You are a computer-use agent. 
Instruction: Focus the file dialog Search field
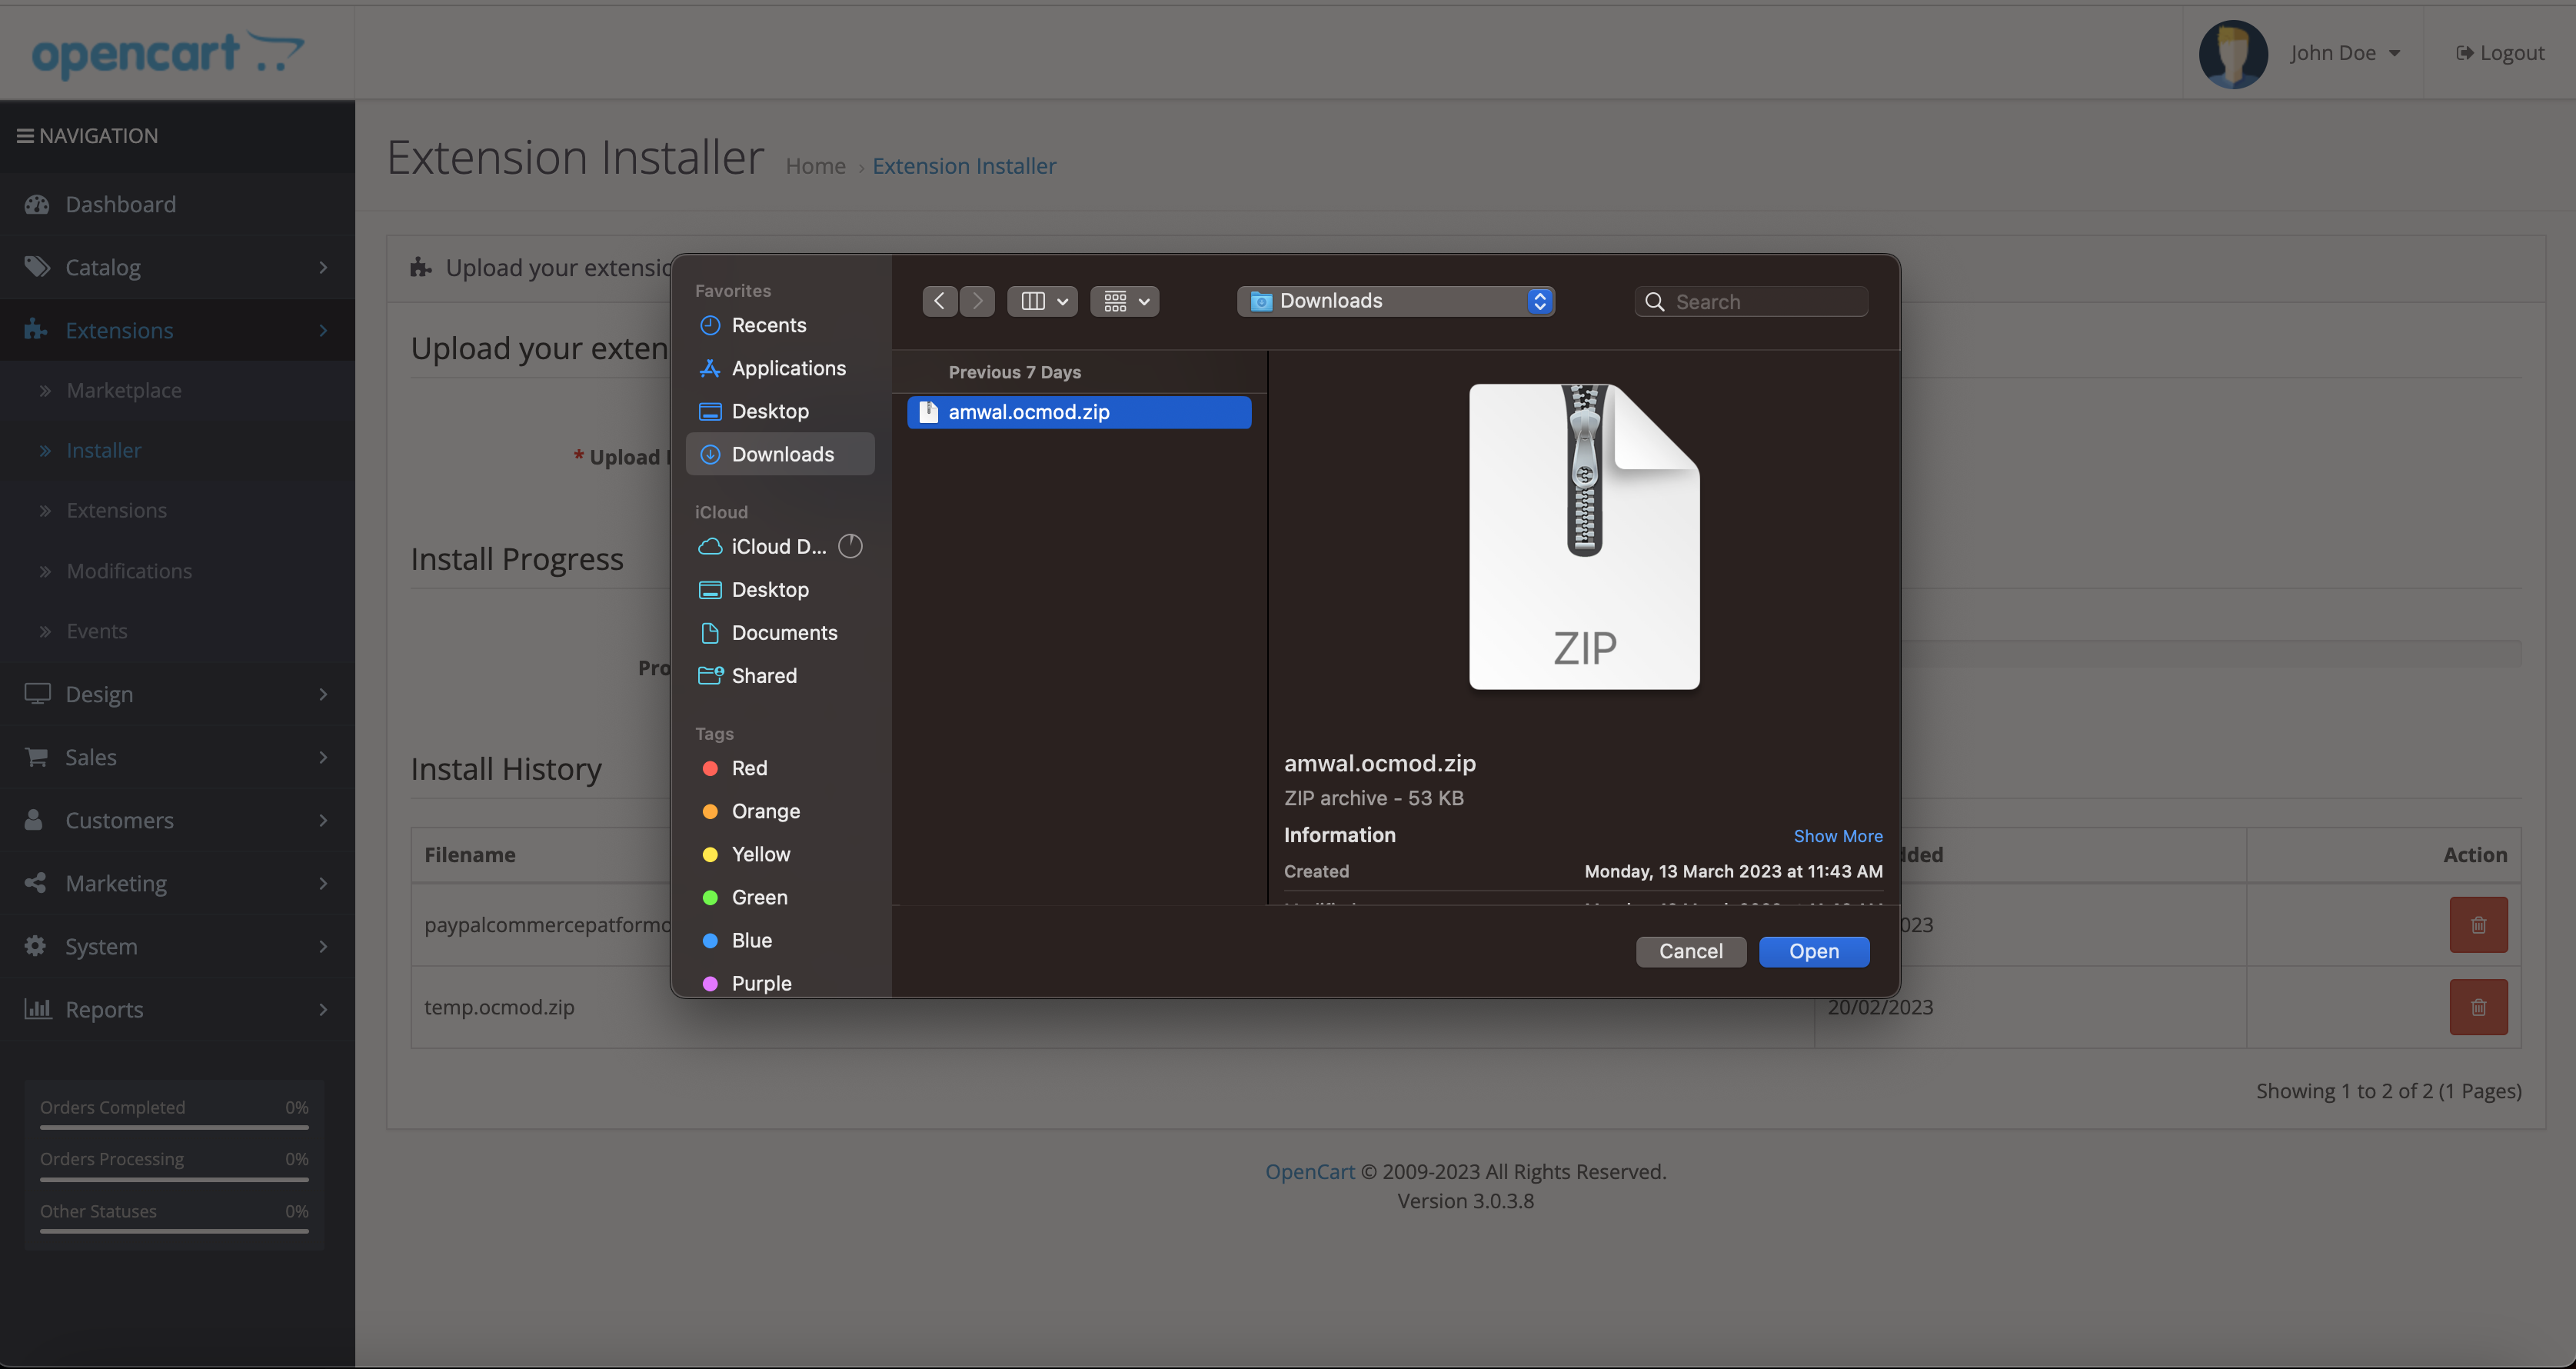pyautogui.click(x=1751, y=301)
